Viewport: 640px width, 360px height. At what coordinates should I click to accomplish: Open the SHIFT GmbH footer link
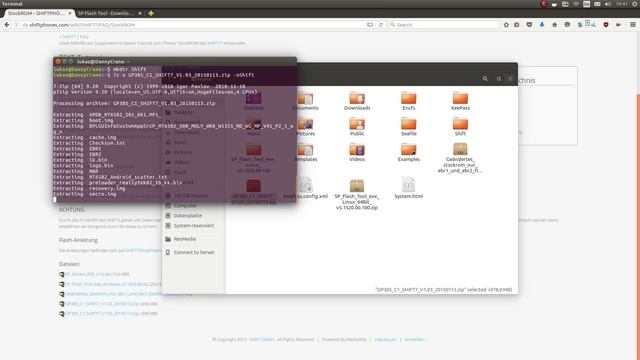pyautogui.click(x=262, y=340)
